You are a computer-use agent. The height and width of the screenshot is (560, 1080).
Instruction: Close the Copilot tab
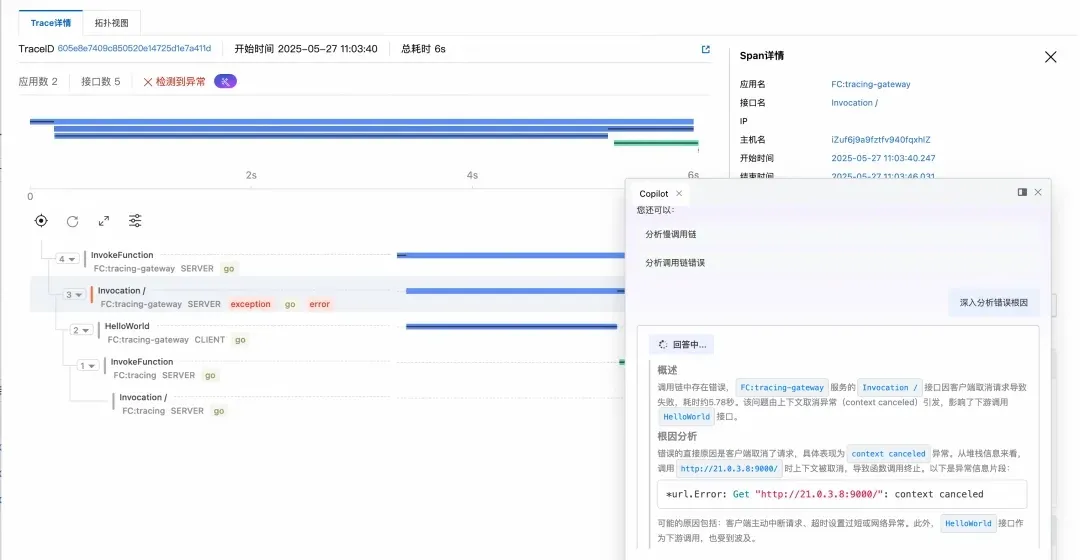(x=679, y=194)
